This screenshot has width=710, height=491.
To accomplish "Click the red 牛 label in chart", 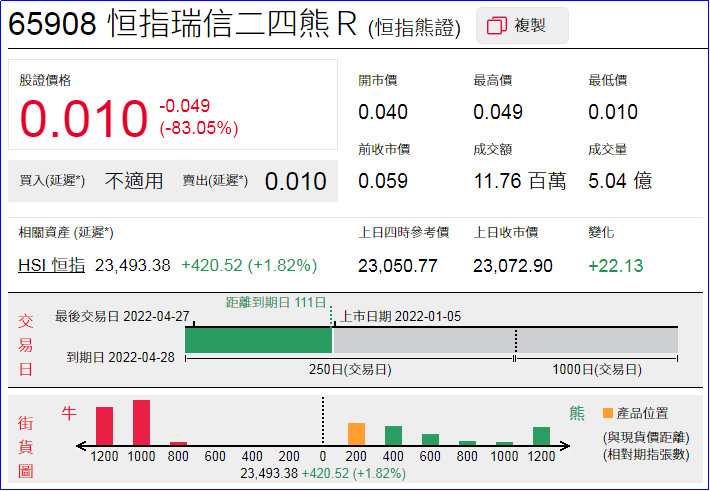I will click(x=69, y=413).
